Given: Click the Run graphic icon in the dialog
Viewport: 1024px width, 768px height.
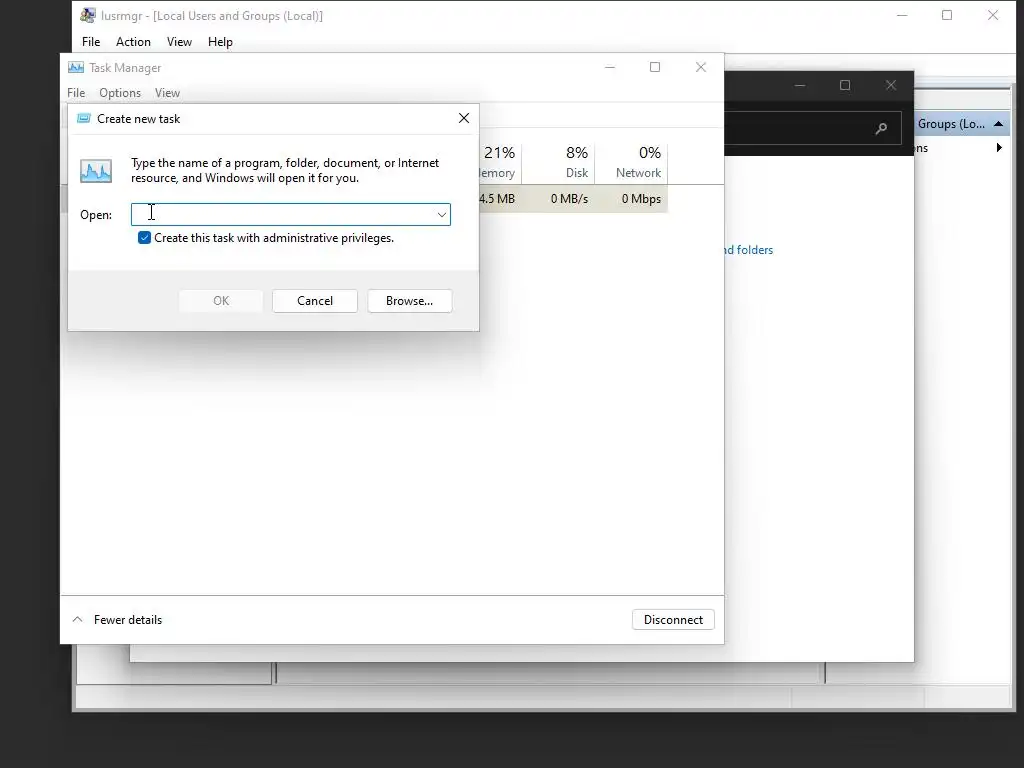Looking at the screenshot, I should [x=96, y=171].
